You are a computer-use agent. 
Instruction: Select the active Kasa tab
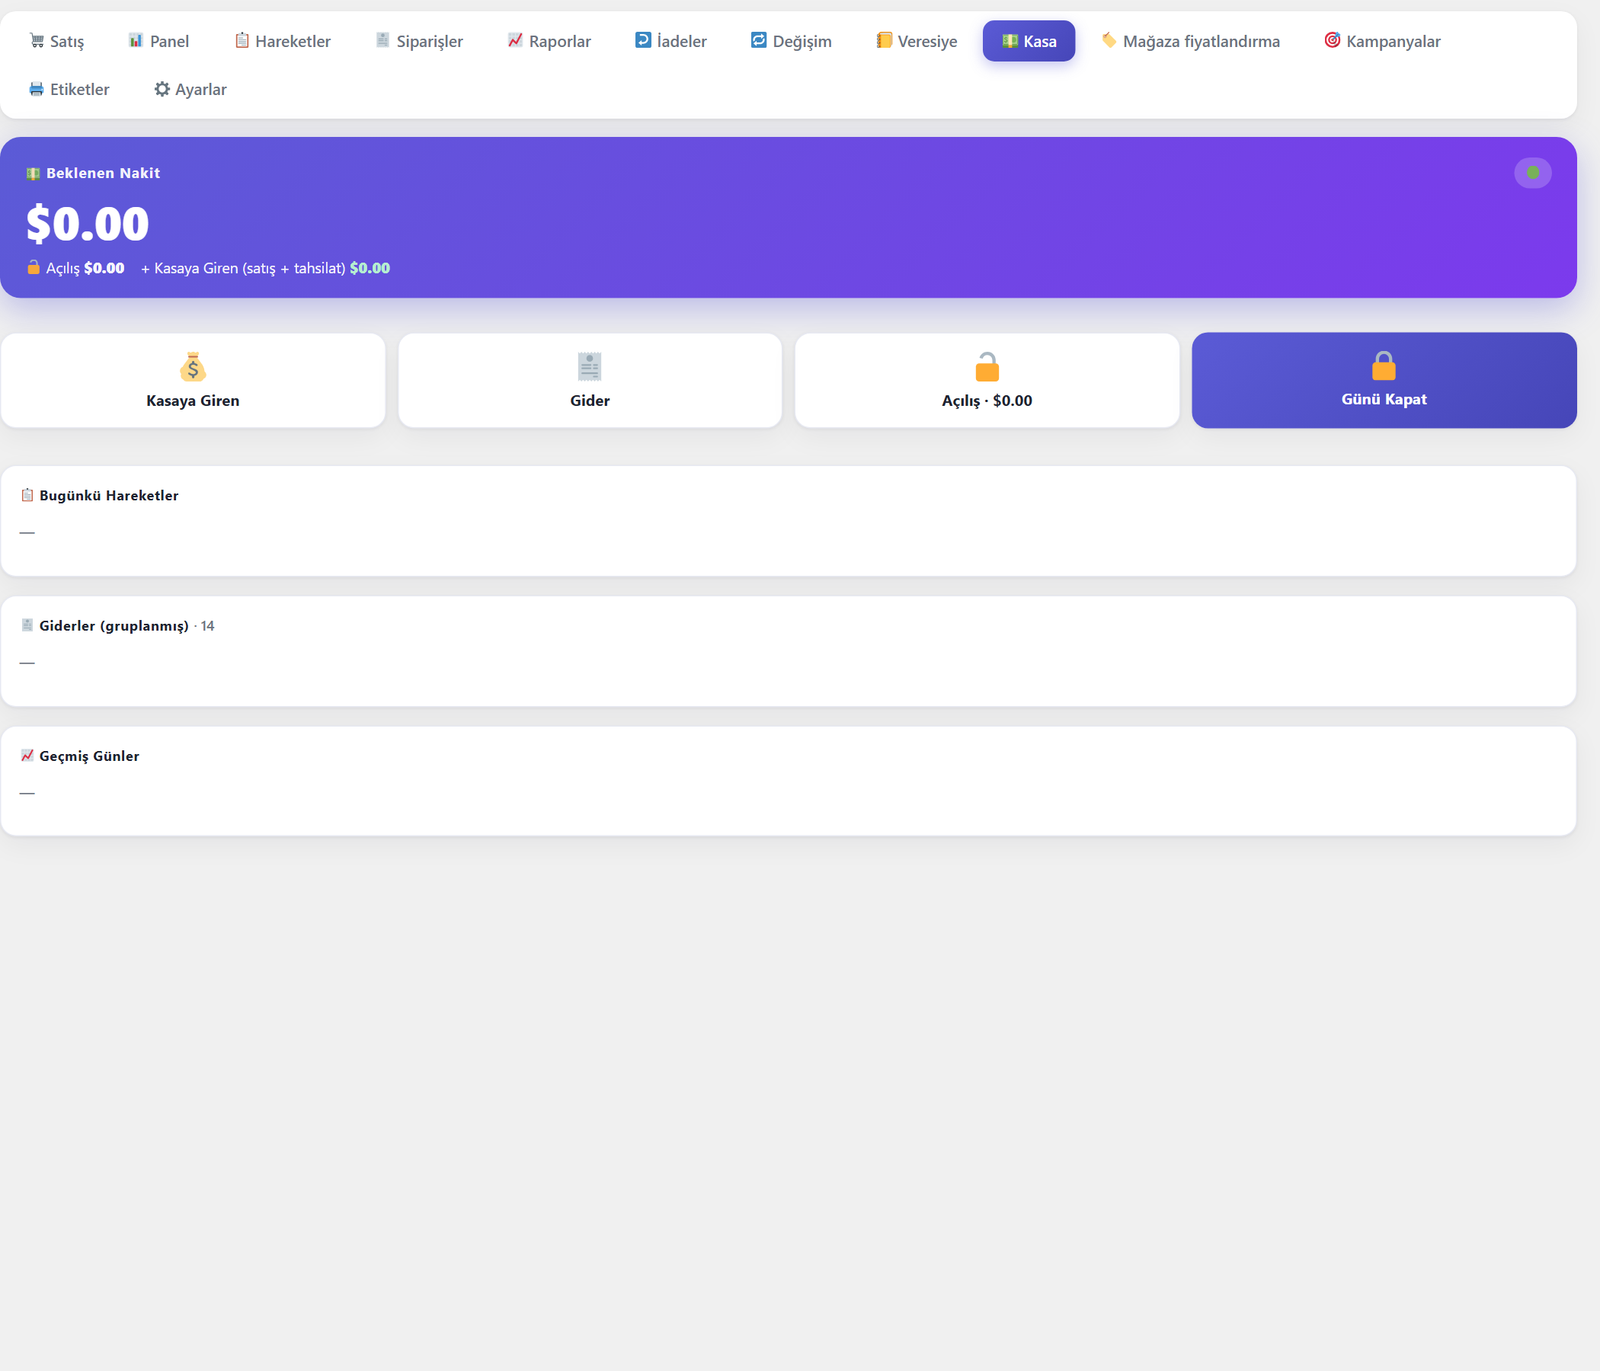[1029, 41]
